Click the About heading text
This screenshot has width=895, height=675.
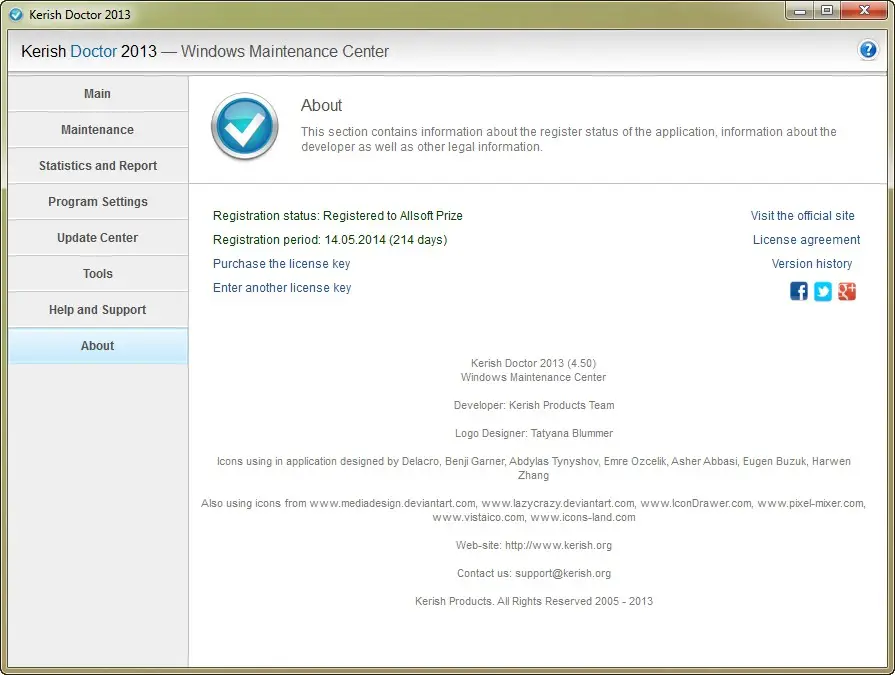tap(321, 105)
